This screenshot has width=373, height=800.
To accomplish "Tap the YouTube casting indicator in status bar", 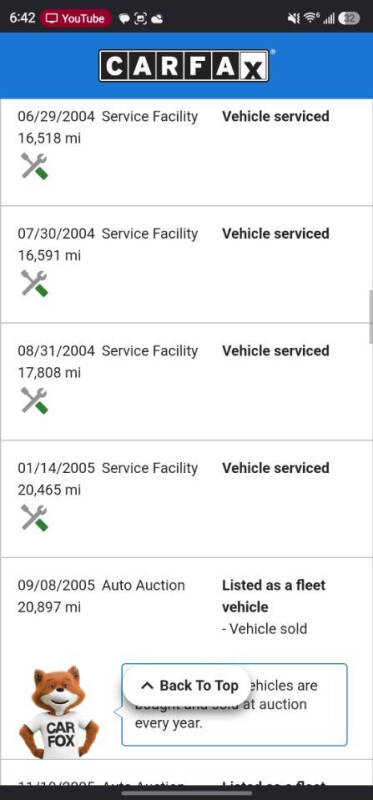I will [76, 18].
